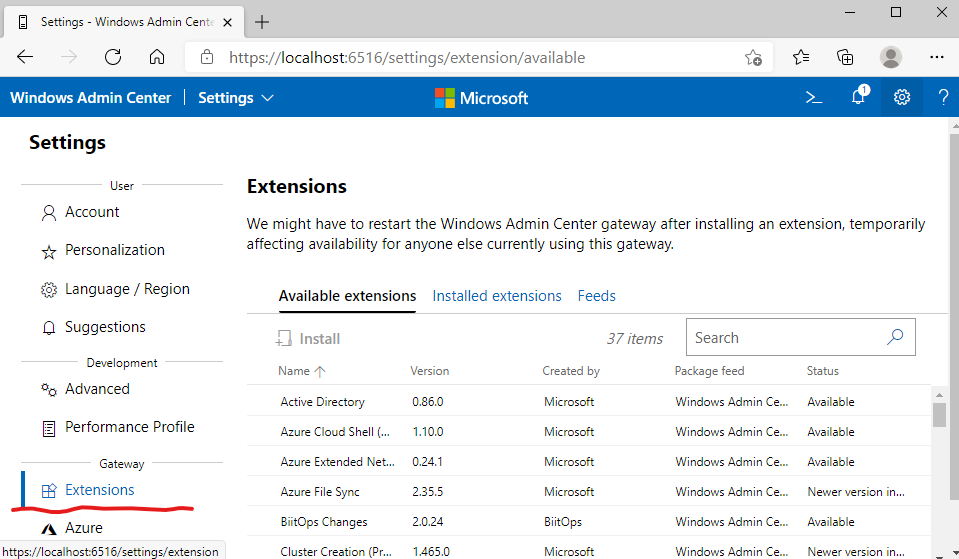Open browser settings and more menu
This screenshot has width=959, height=559.
click(x=936, y=57)
